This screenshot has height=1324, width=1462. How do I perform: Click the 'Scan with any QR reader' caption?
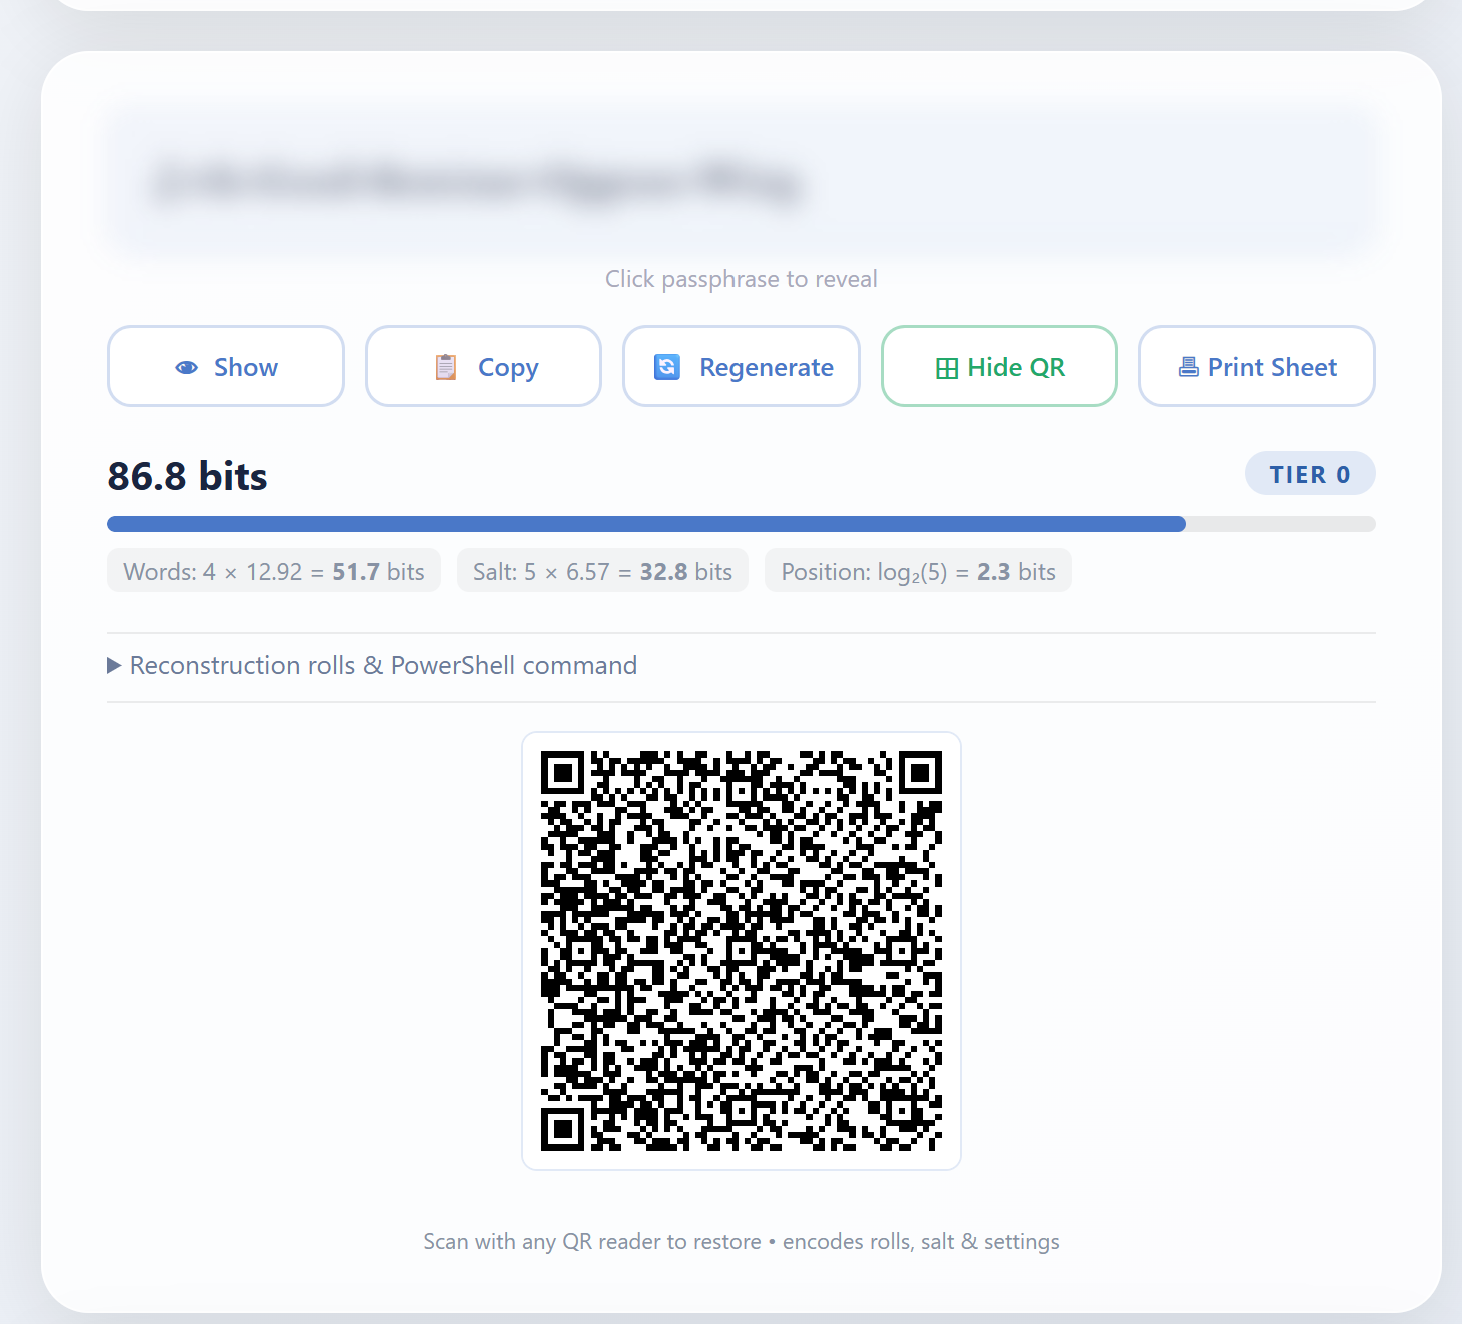tap(741, 1241)
